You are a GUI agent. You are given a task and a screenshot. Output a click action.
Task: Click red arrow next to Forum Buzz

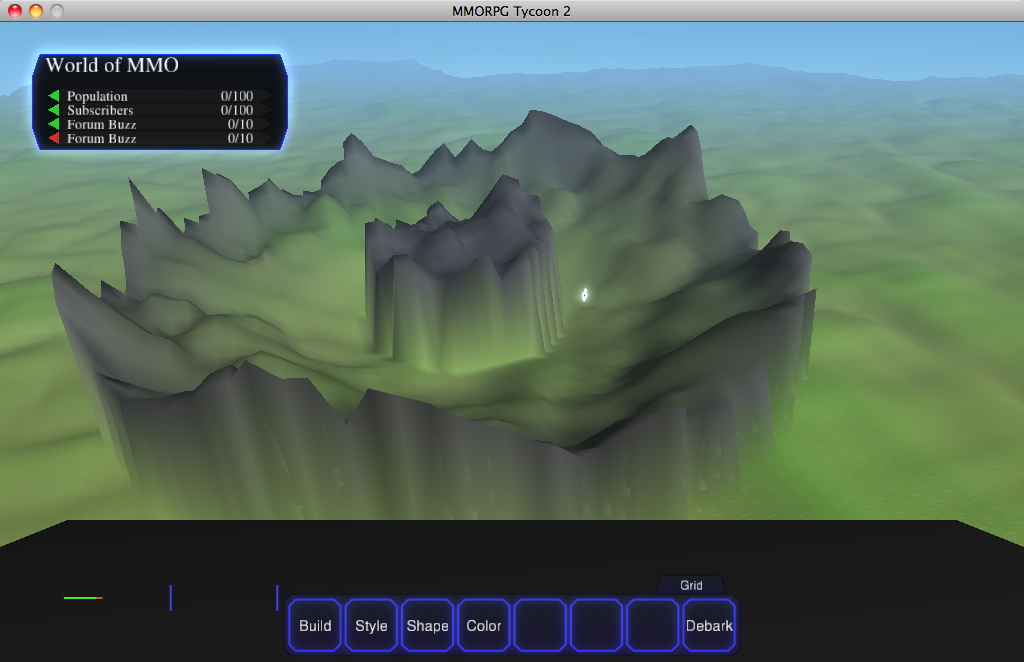pos(54,138)
